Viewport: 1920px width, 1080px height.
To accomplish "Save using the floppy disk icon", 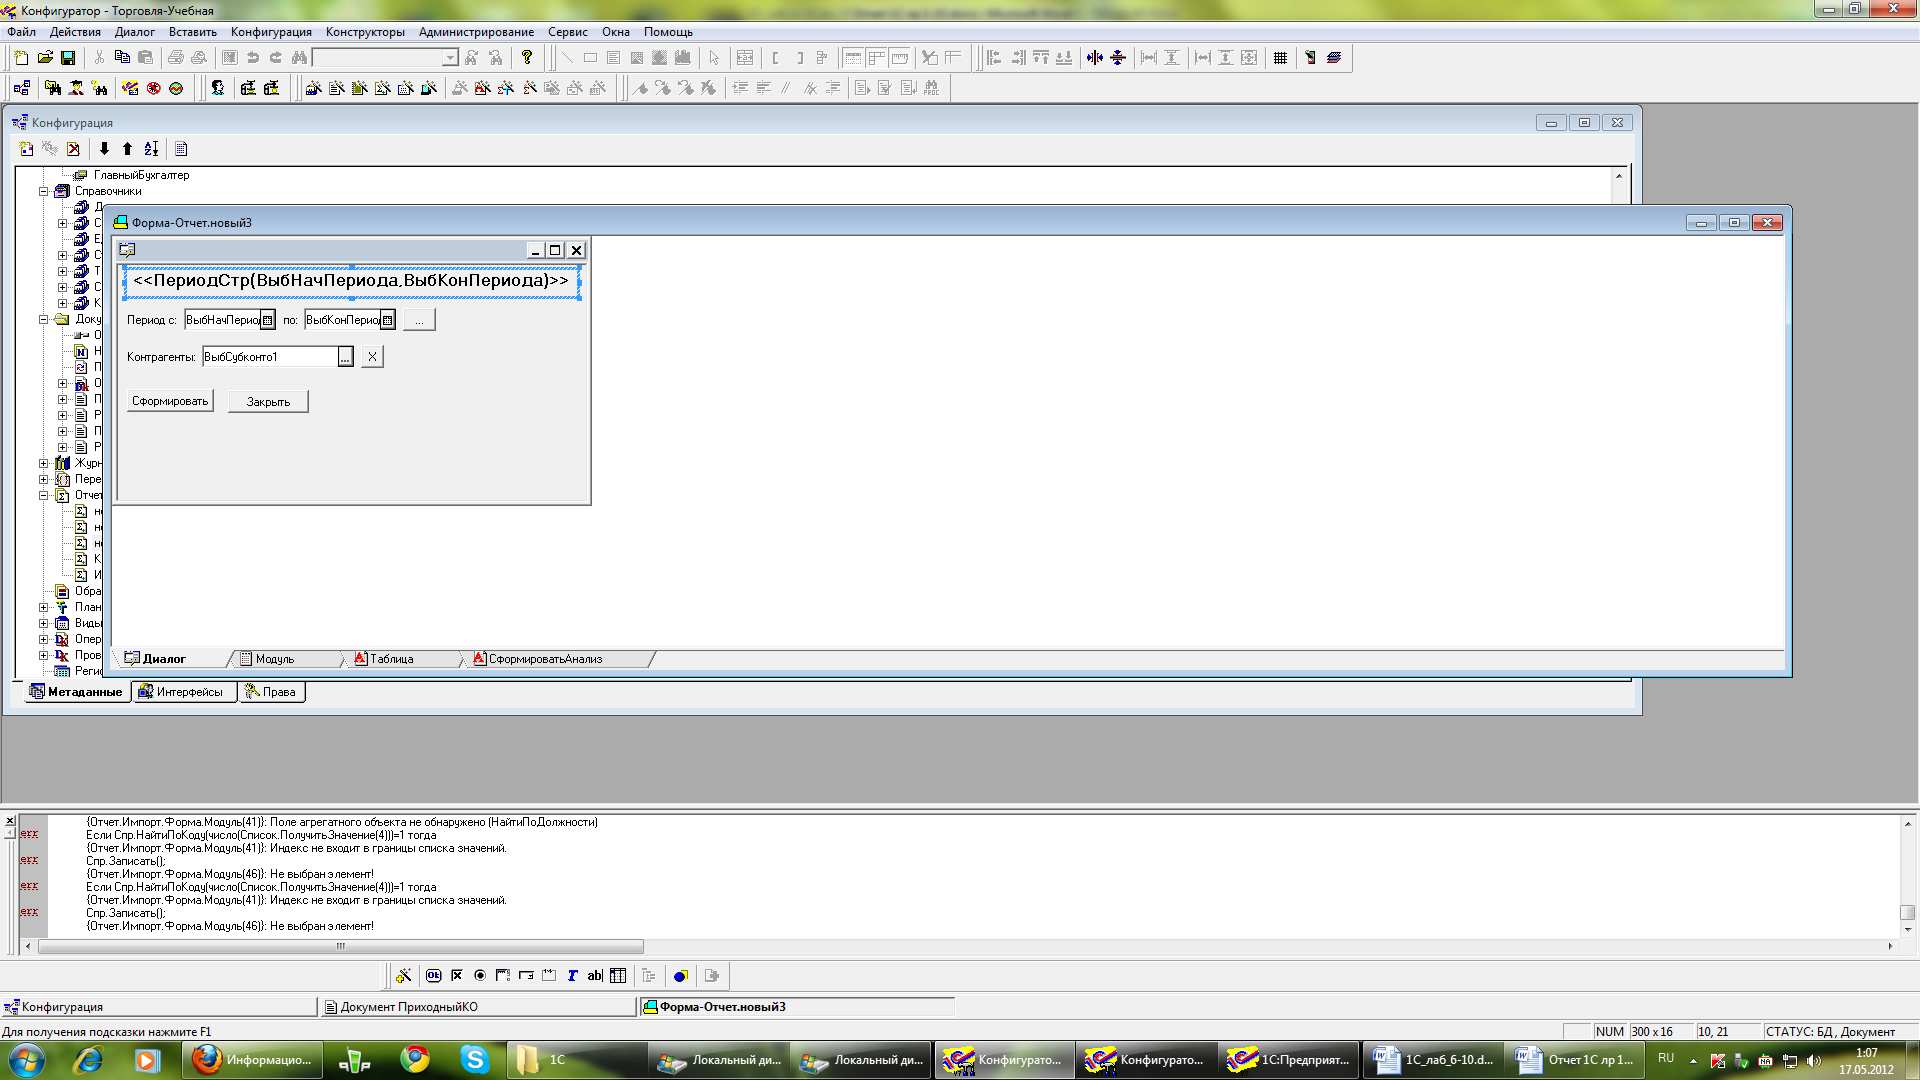I will click(x=68, y=58).
